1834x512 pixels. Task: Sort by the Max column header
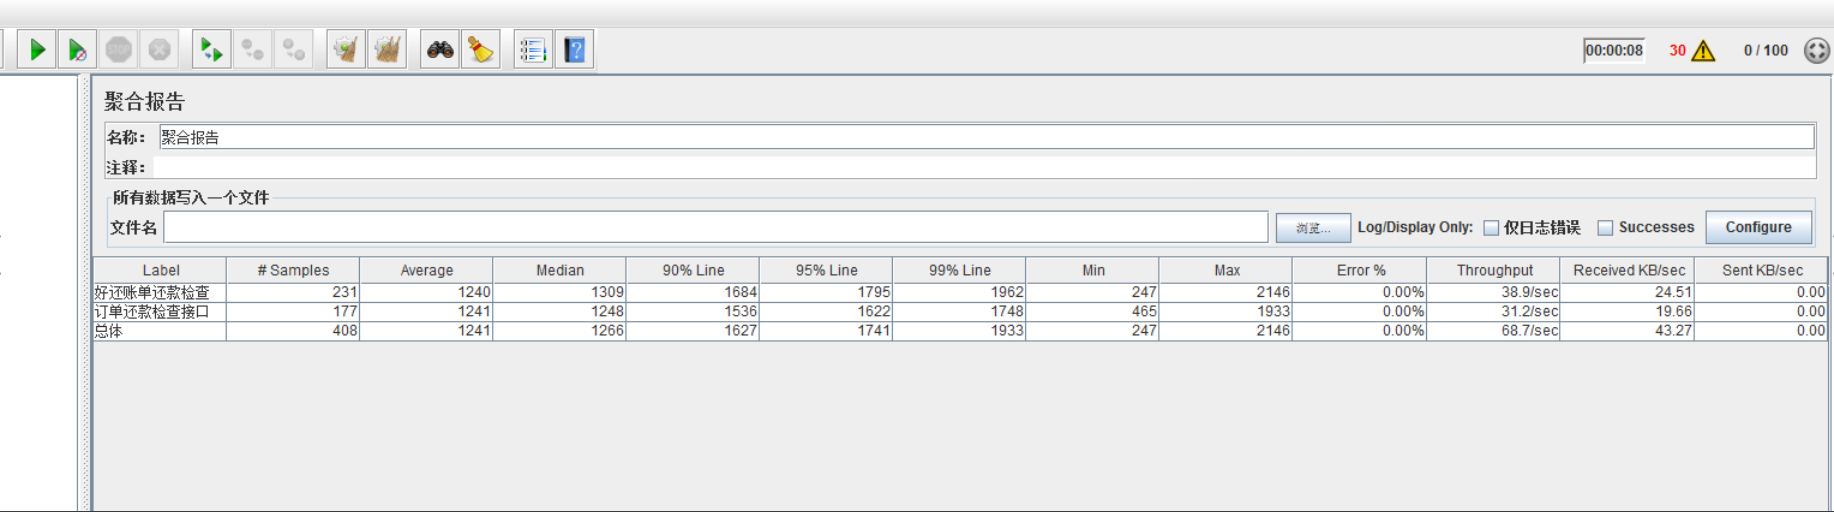point(1226,270)
